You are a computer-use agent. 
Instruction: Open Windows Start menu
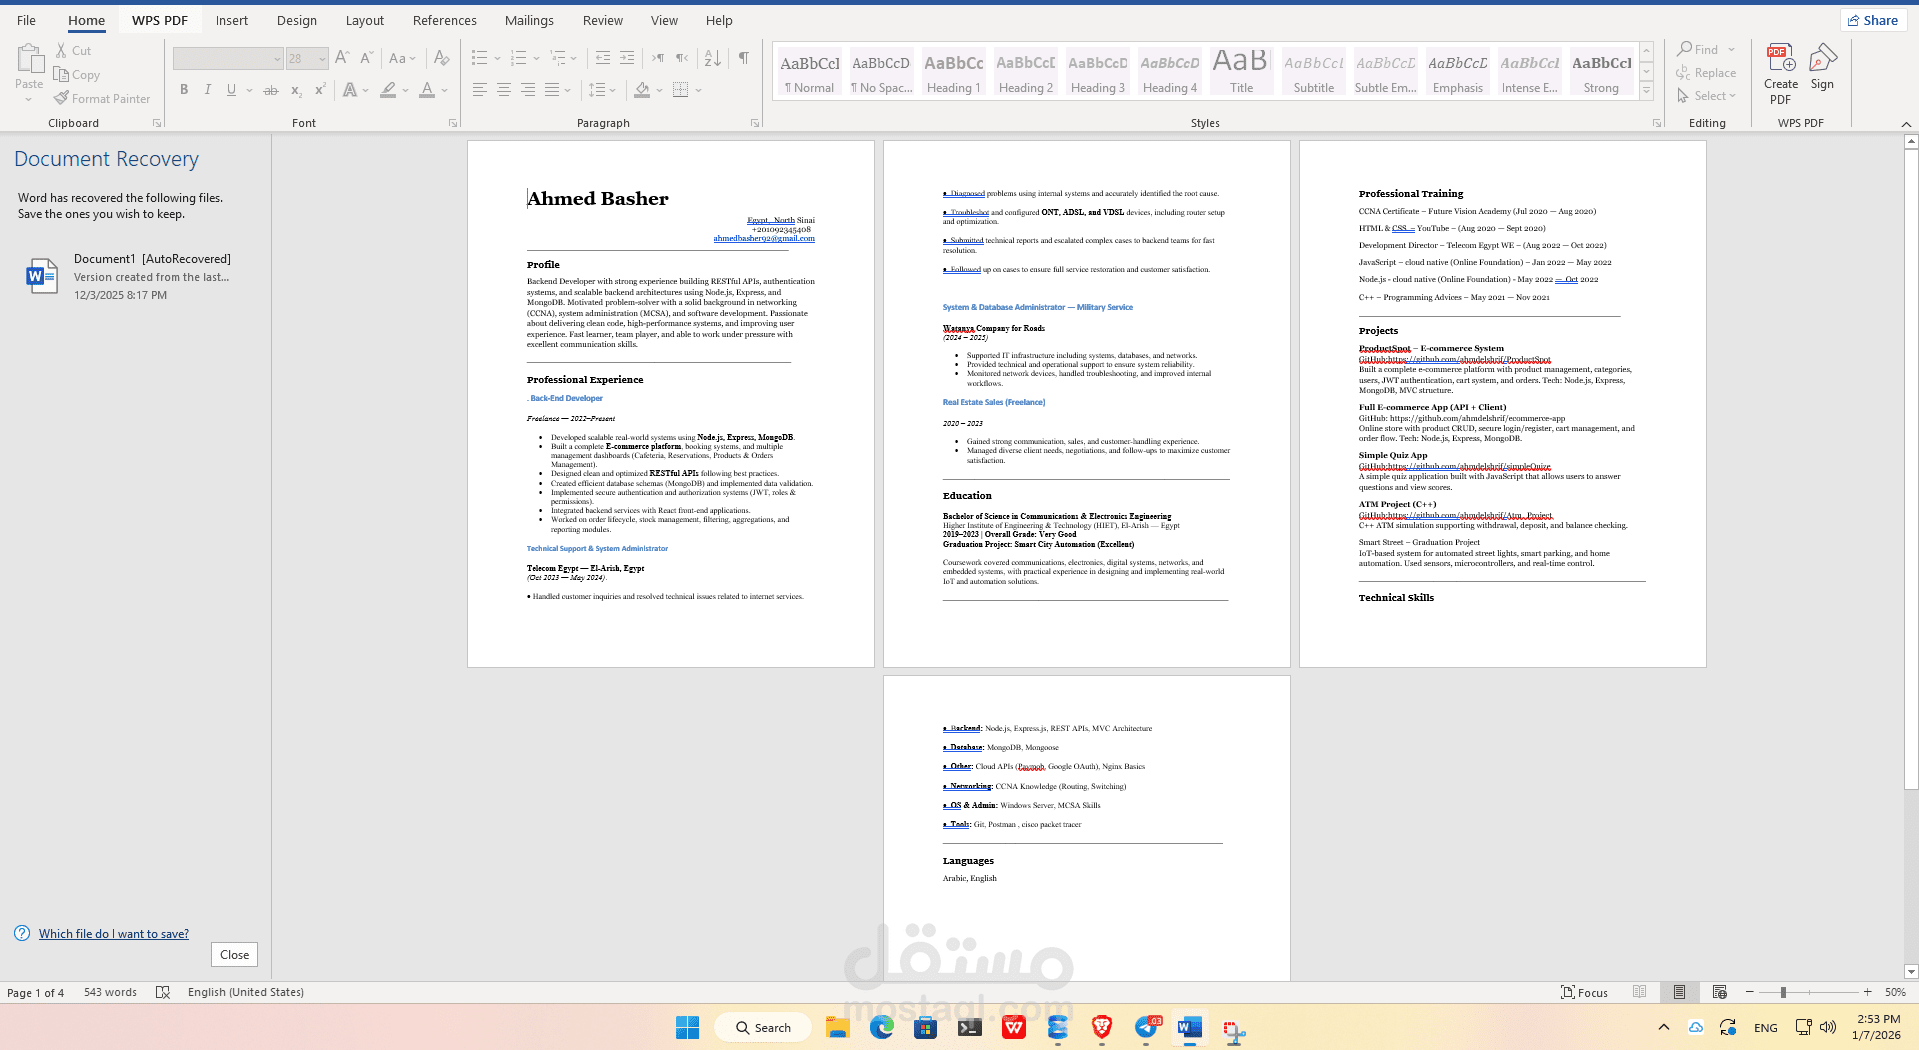(688, 1027)
